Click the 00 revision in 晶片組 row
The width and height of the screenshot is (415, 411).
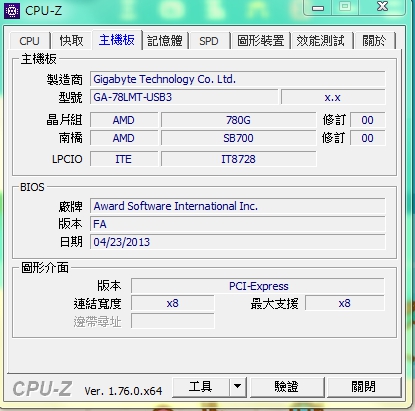click(x=367, y=120)
